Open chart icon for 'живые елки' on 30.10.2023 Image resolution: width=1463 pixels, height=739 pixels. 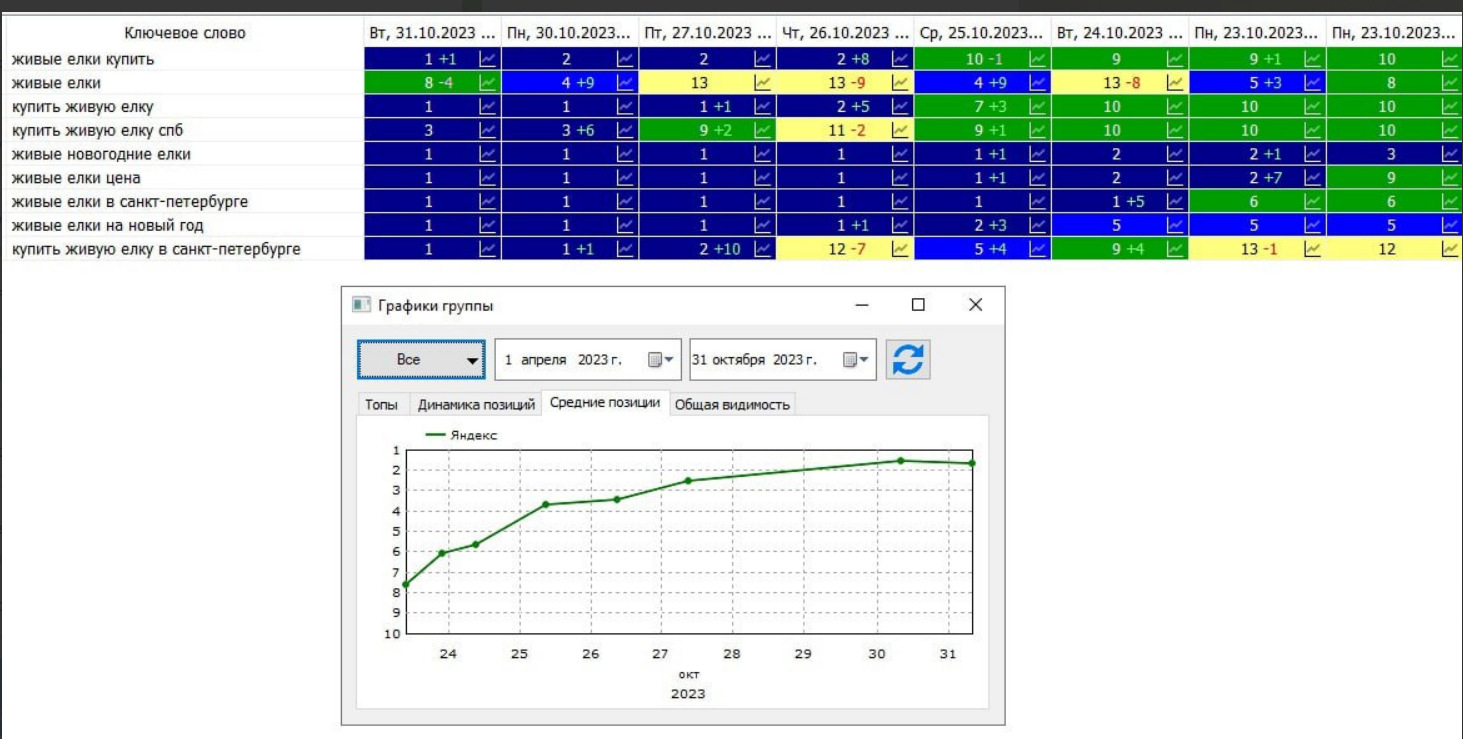point(625,83)
